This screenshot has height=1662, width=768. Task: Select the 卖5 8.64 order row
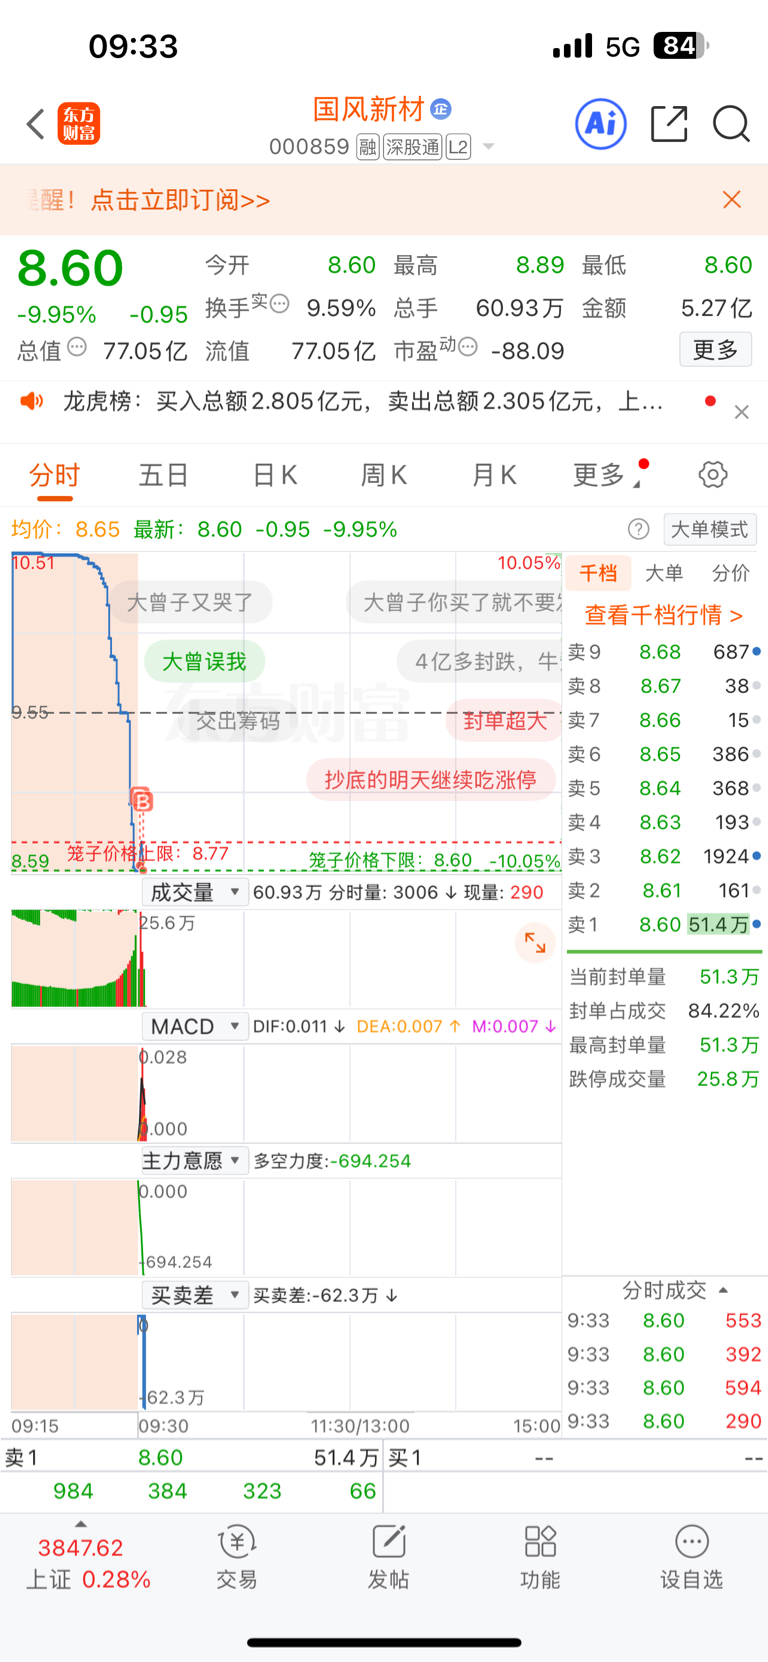664,789
